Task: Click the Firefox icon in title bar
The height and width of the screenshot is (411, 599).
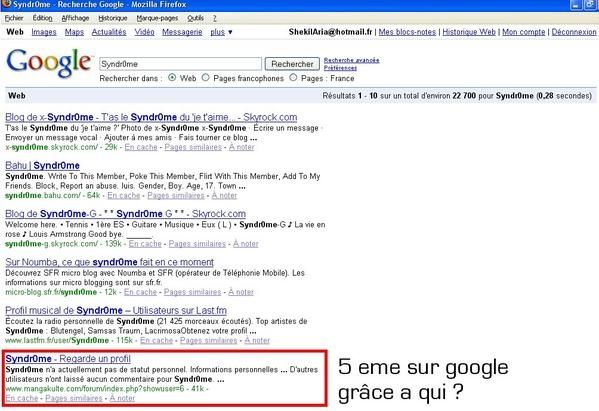Action: [6, 4]
